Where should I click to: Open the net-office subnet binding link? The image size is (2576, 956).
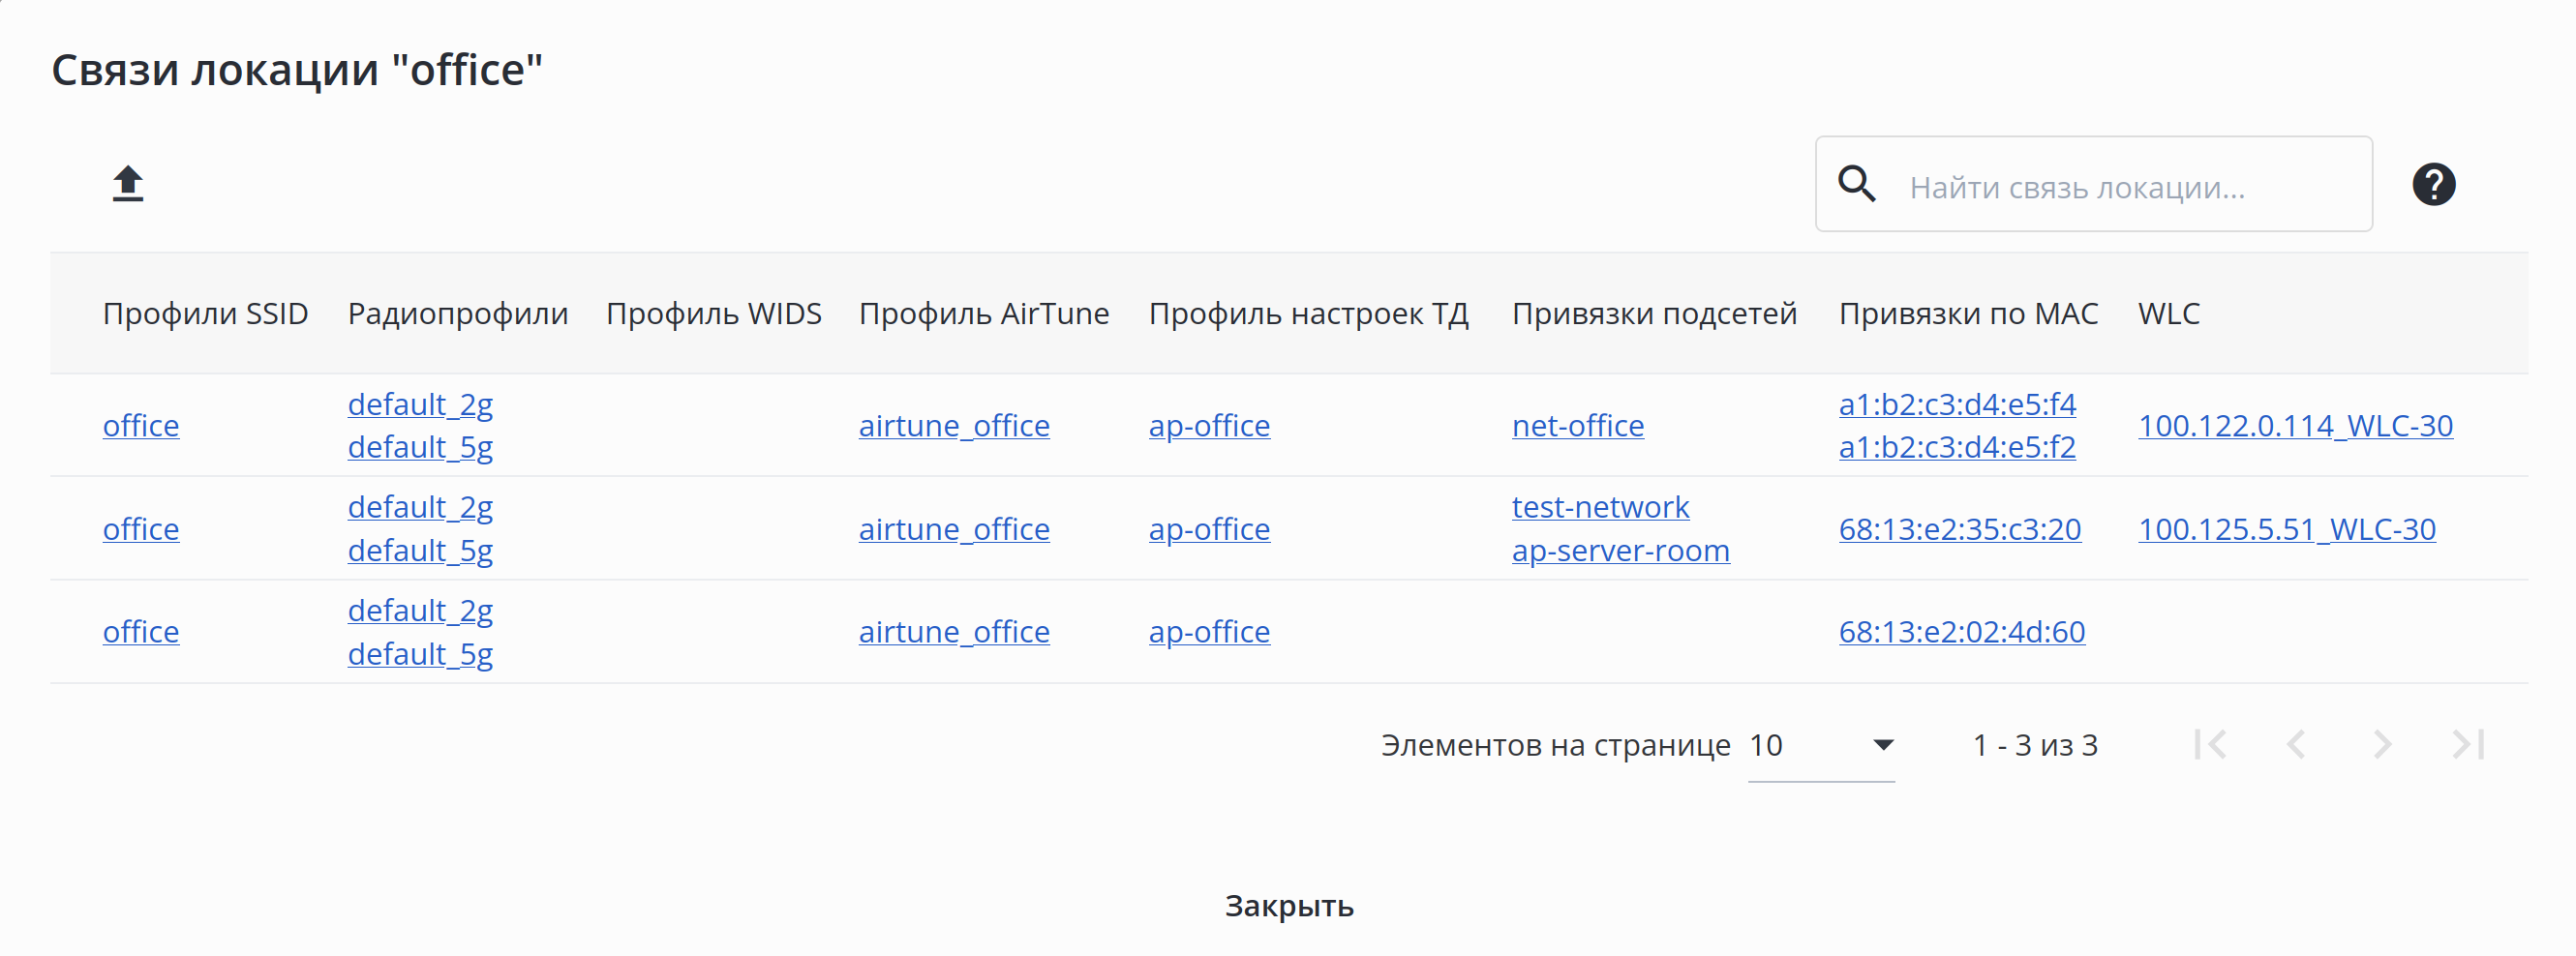[x=1577, y=426]
